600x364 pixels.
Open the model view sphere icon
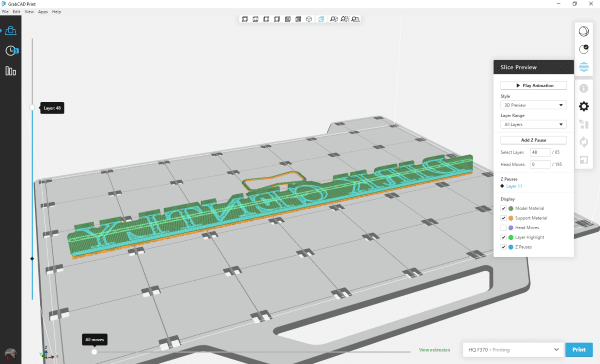[x=584, y=31]
